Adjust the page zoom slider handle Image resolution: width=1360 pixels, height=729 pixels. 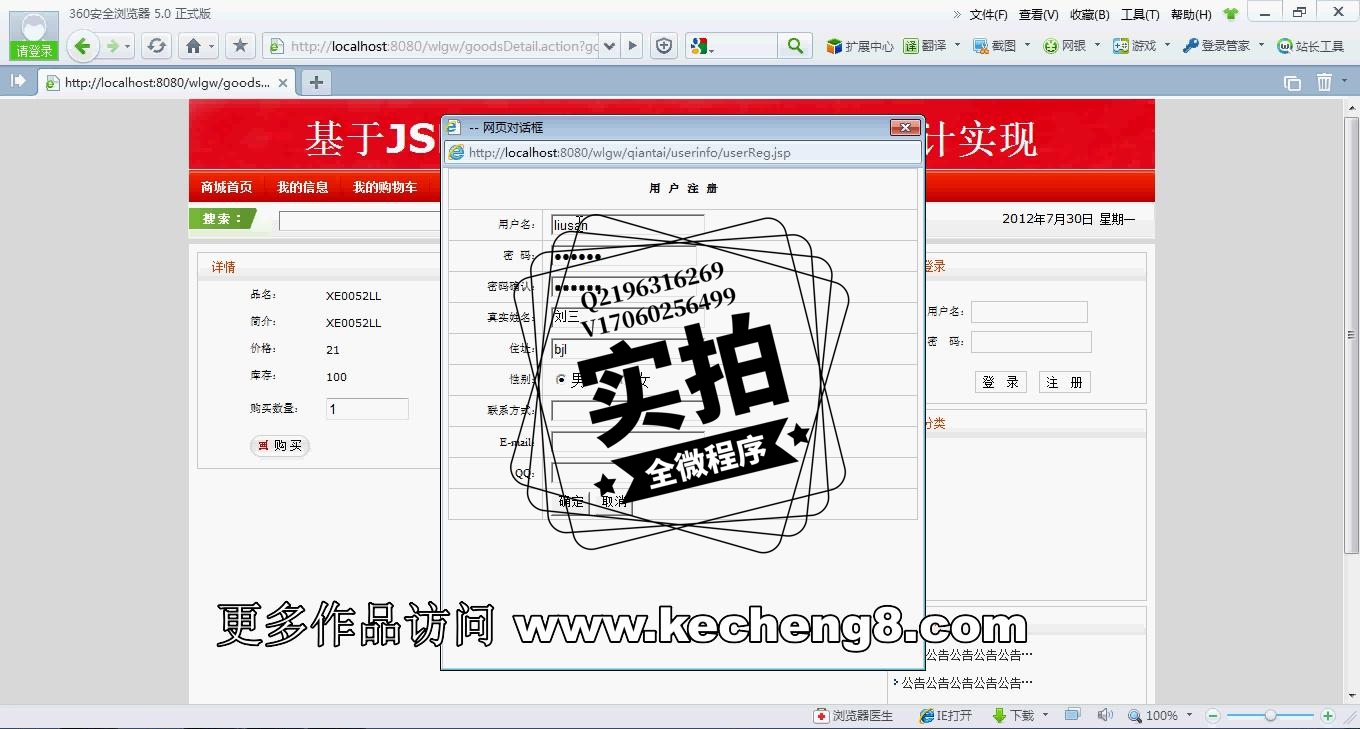(x=1270, y=716)
